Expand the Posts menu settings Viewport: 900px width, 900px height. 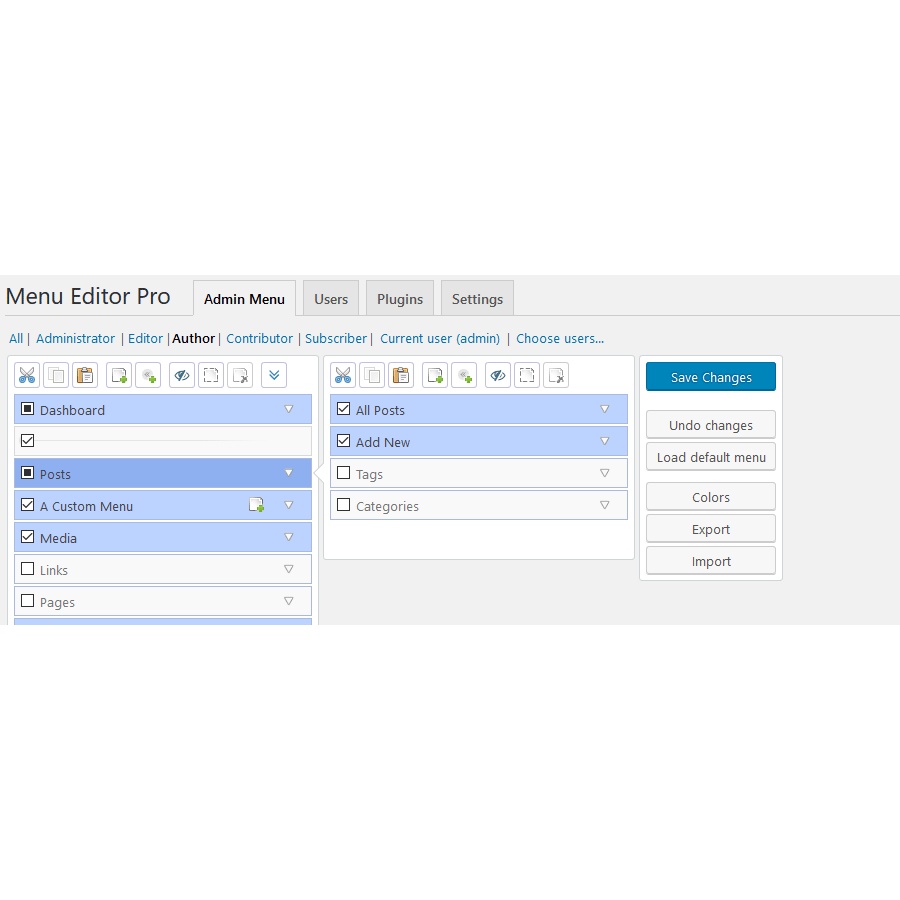289,473
